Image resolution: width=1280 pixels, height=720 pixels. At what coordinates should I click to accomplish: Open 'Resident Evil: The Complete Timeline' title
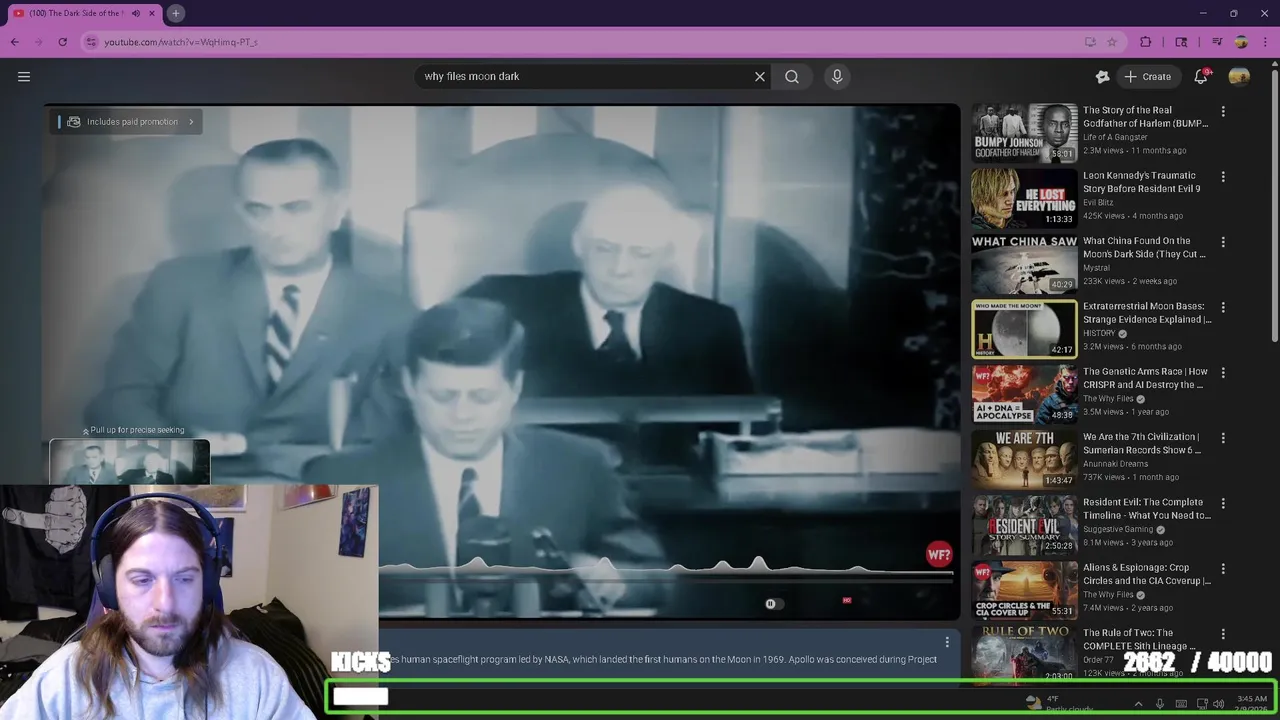1147,509
